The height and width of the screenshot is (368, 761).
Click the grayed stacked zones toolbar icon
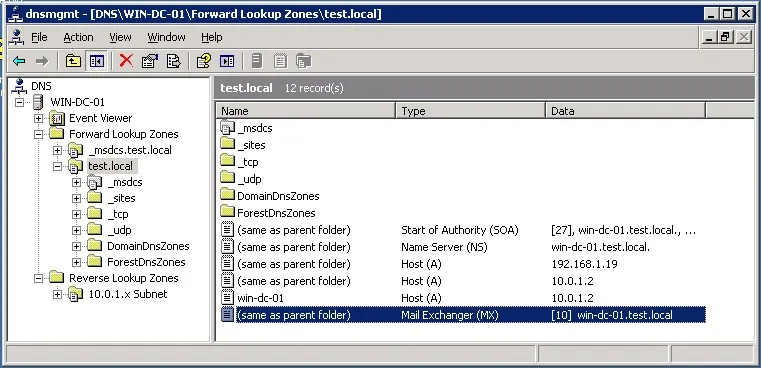point(303,61)
